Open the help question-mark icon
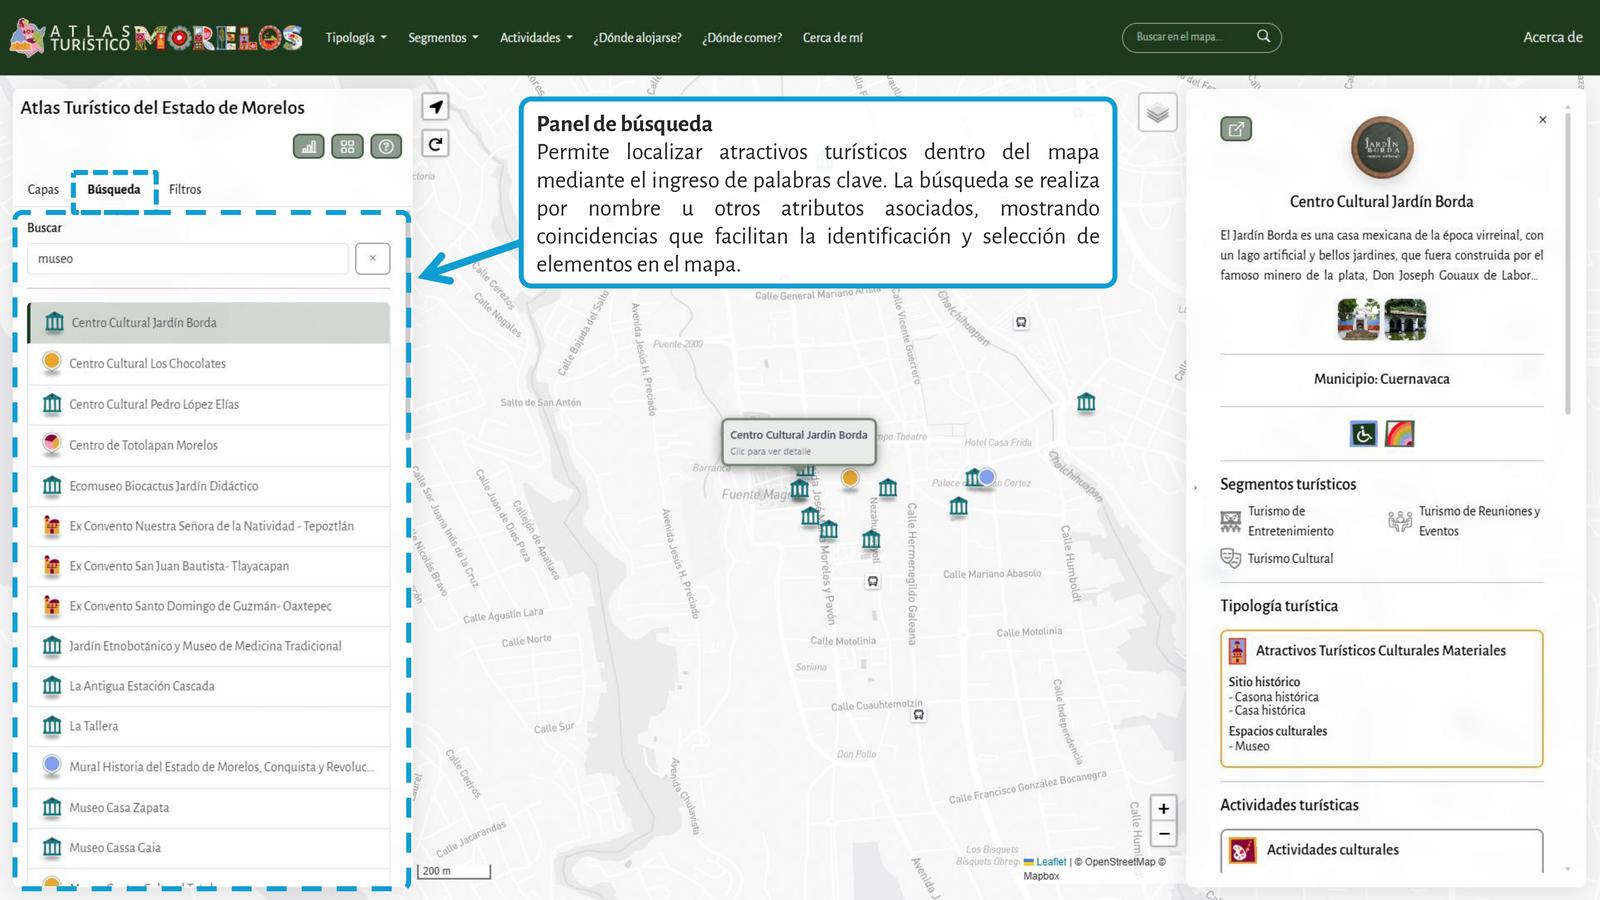 [386, 147]
